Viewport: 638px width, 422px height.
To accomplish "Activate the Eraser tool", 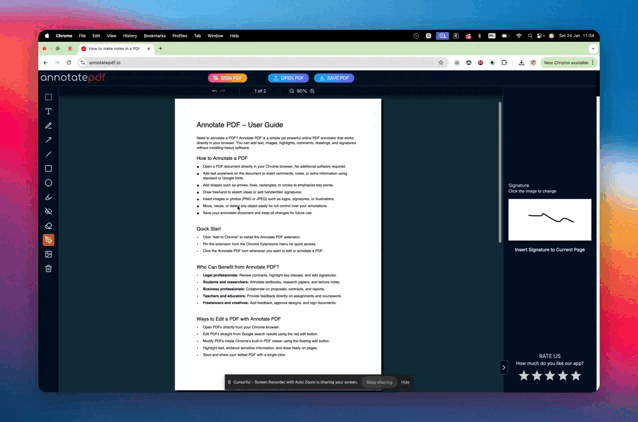I will (48, 226).
